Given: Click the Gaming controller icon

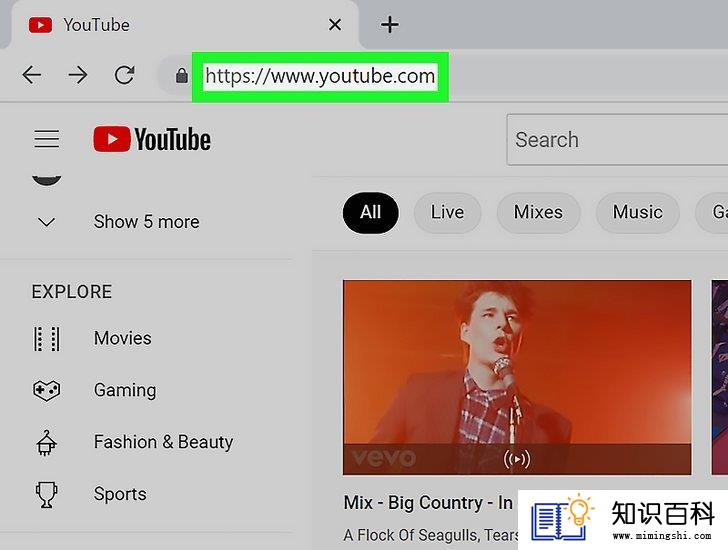Looking at the screenshot, I should (x=46, y=390).
